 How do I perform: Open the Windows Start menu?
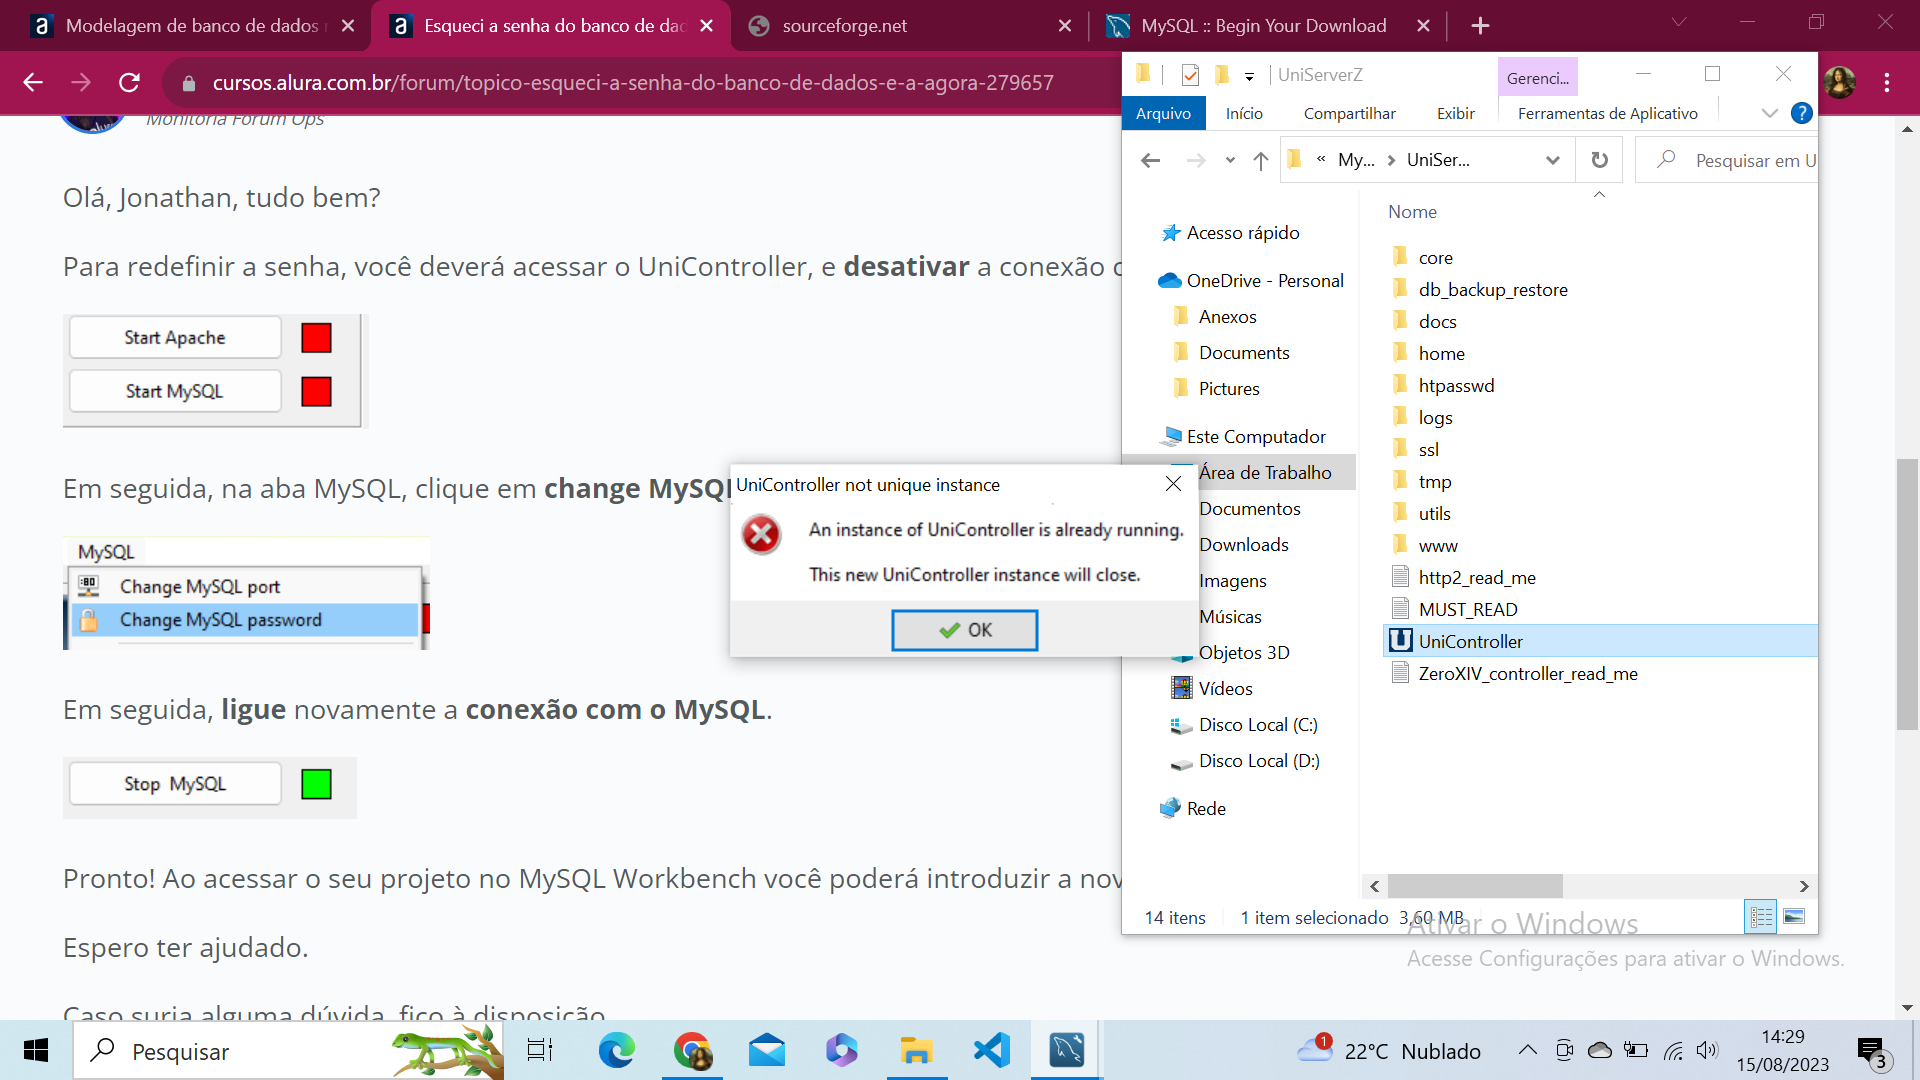pos(36,1050)
